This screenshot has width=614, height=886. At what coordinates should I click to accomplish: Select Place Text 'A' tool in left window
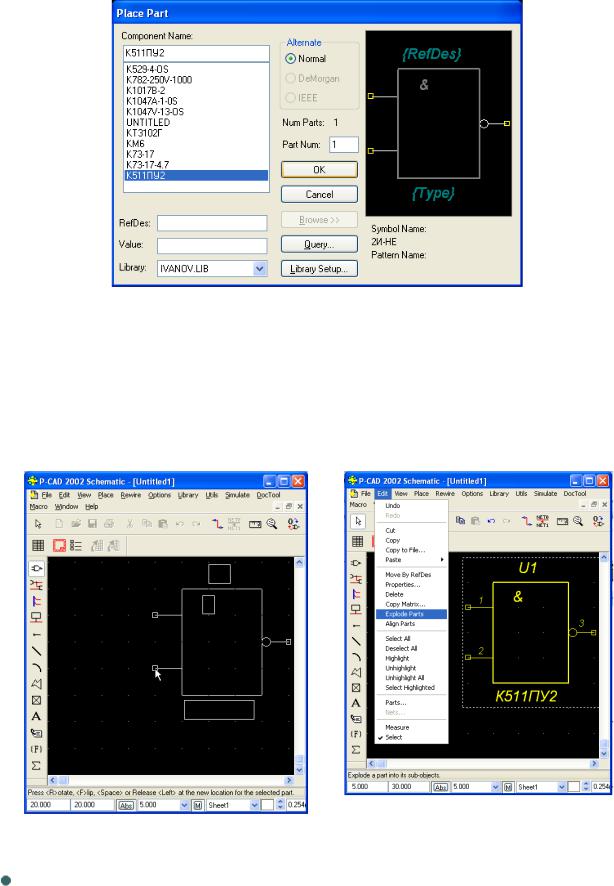37,716
